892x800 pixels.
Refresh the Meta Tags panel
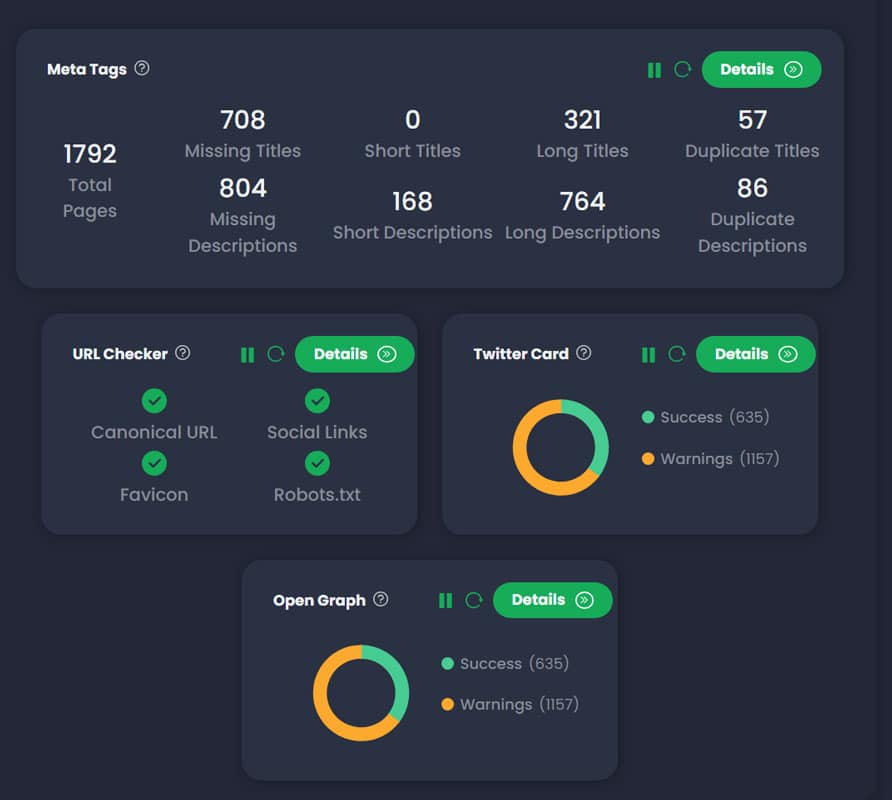click(683, 70)
